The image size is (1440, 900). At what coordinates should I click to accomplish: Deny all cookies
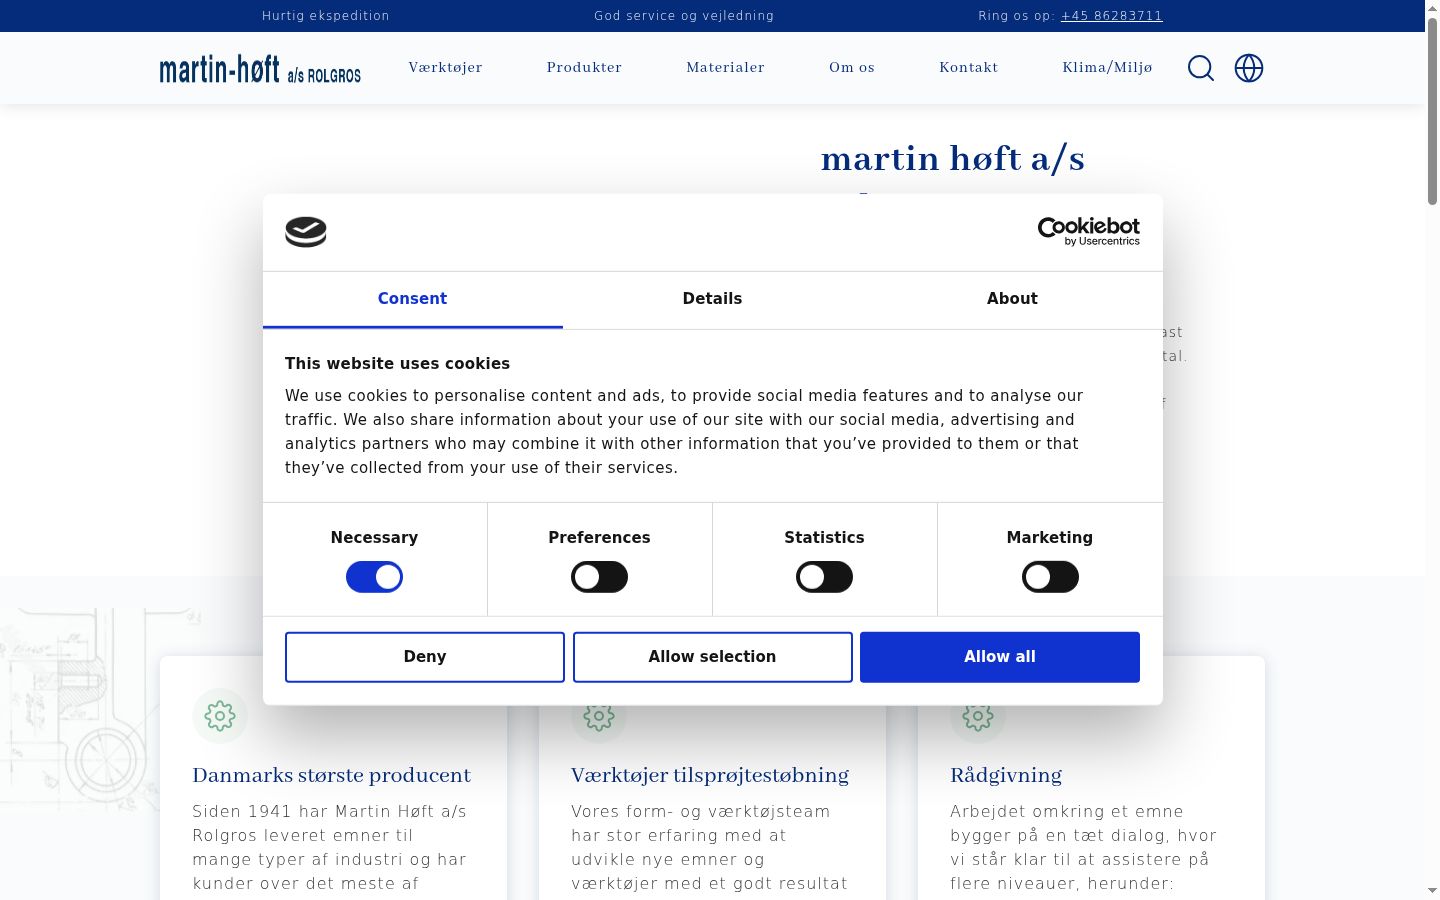click(x=425, y=657)
